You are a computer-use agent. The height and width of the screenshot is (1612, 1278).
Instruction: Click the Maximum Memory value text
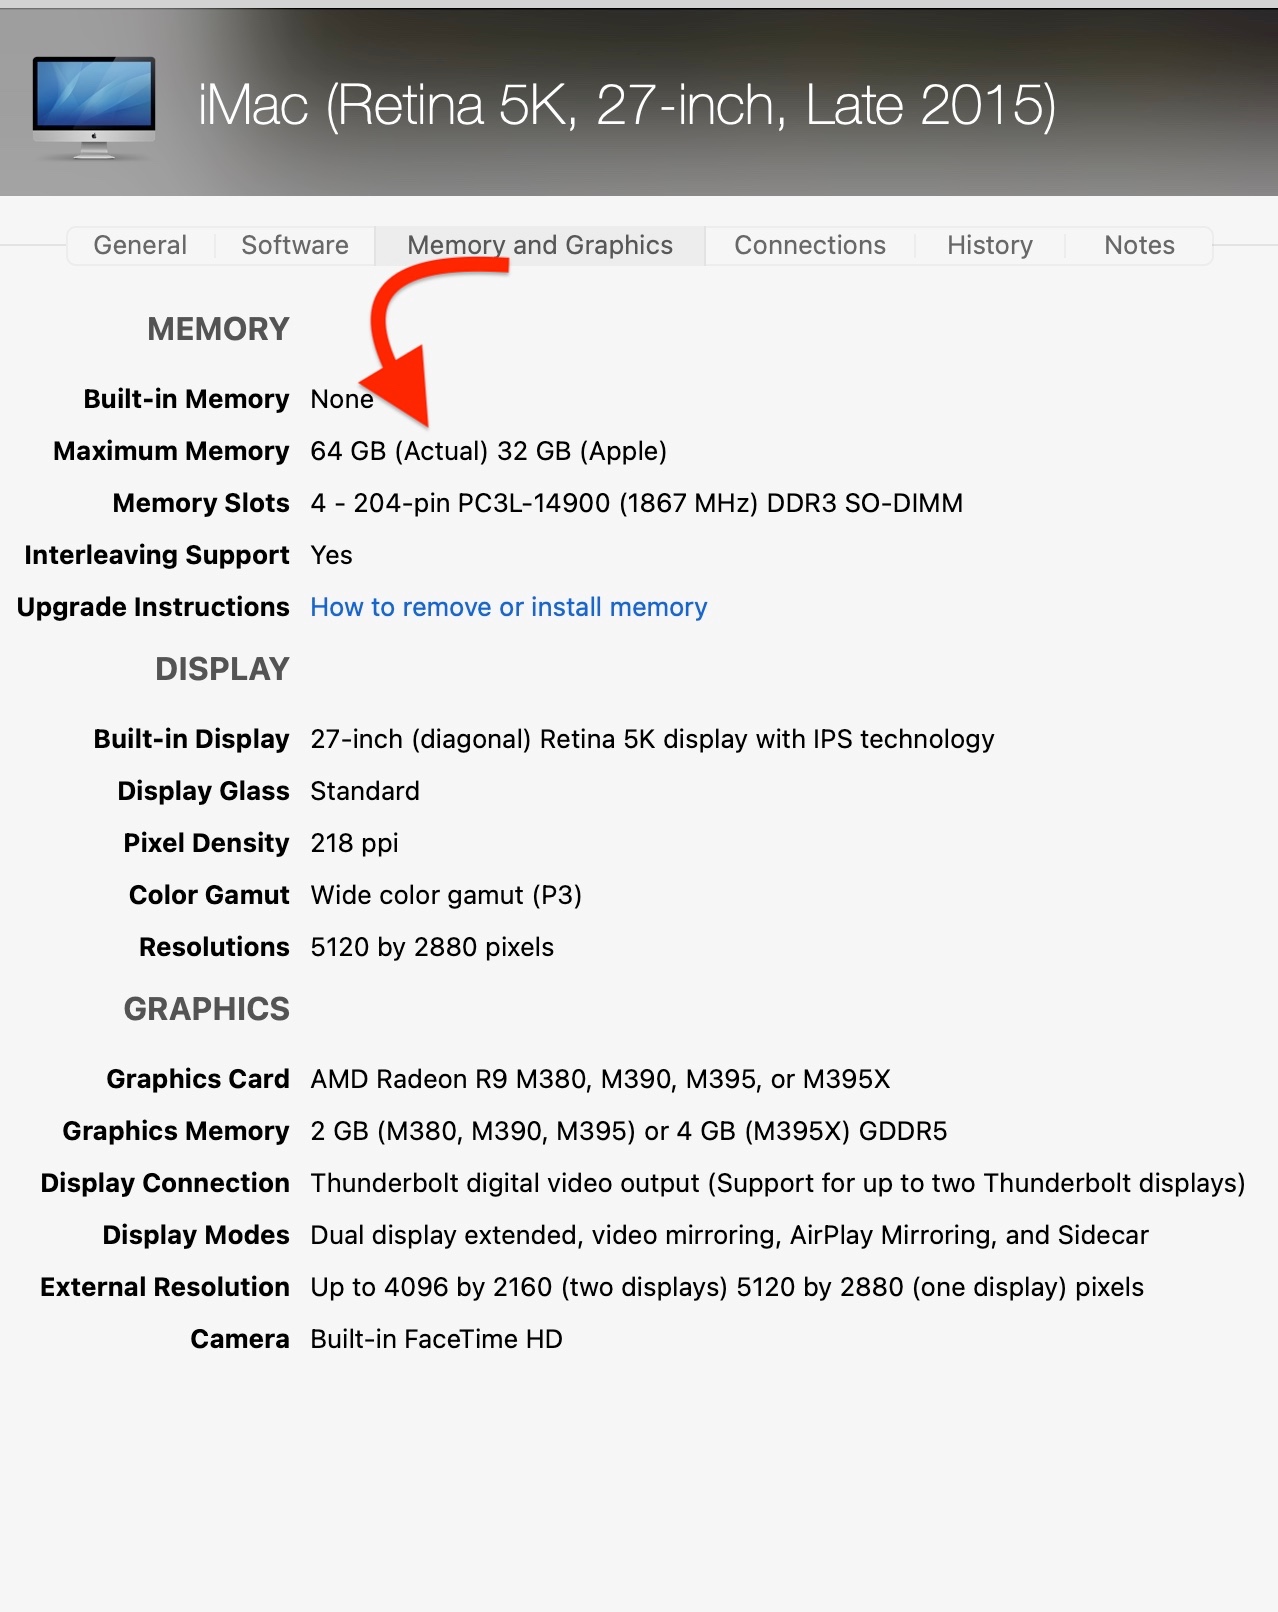pos(488,451)
